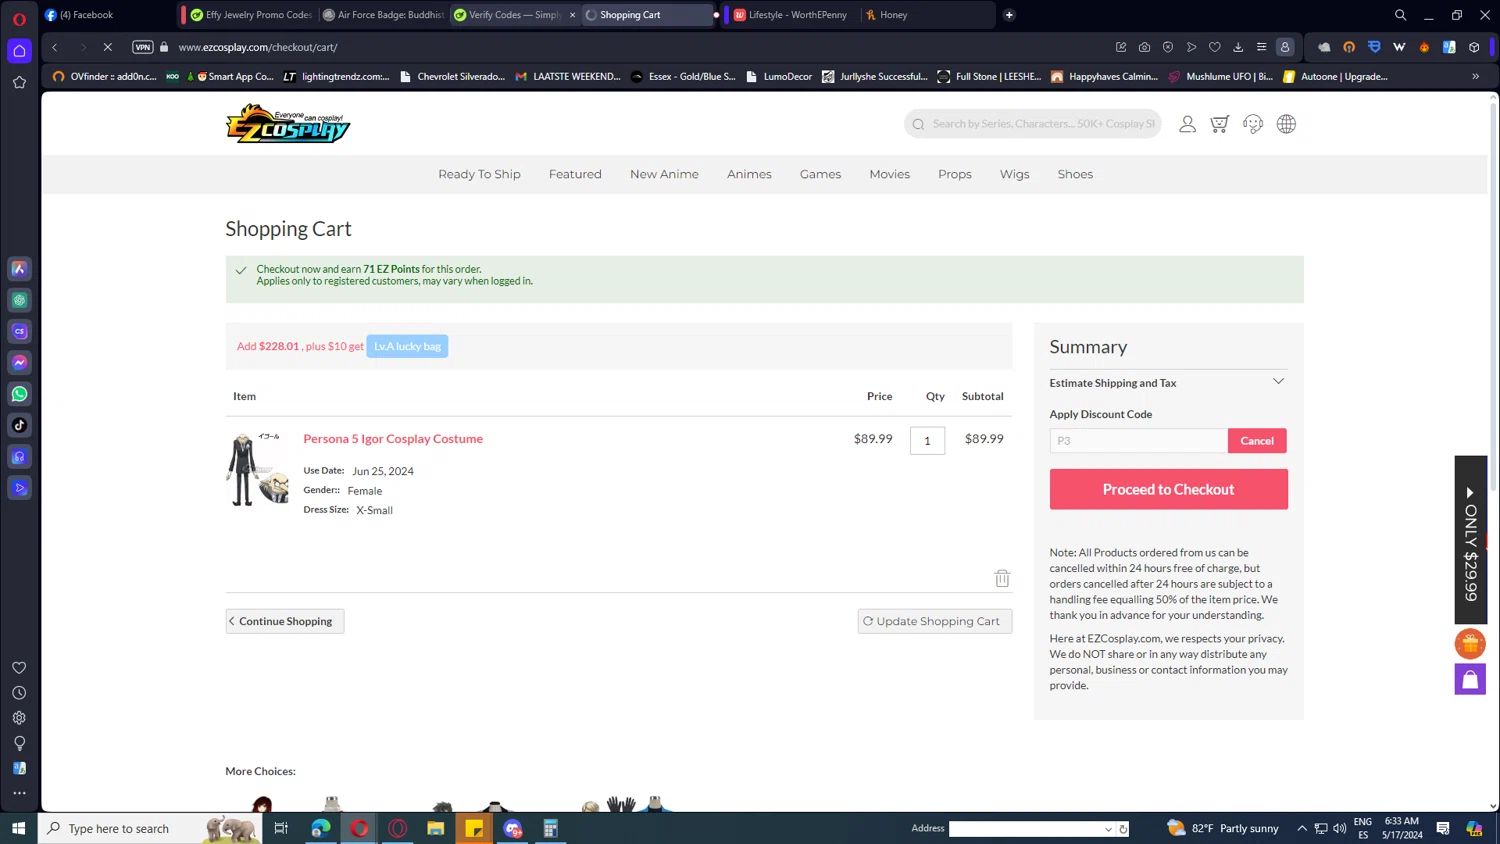Click the VPN badge in address bar
This screenshot has width=1500, height=844.
click(x=143, y=47)
